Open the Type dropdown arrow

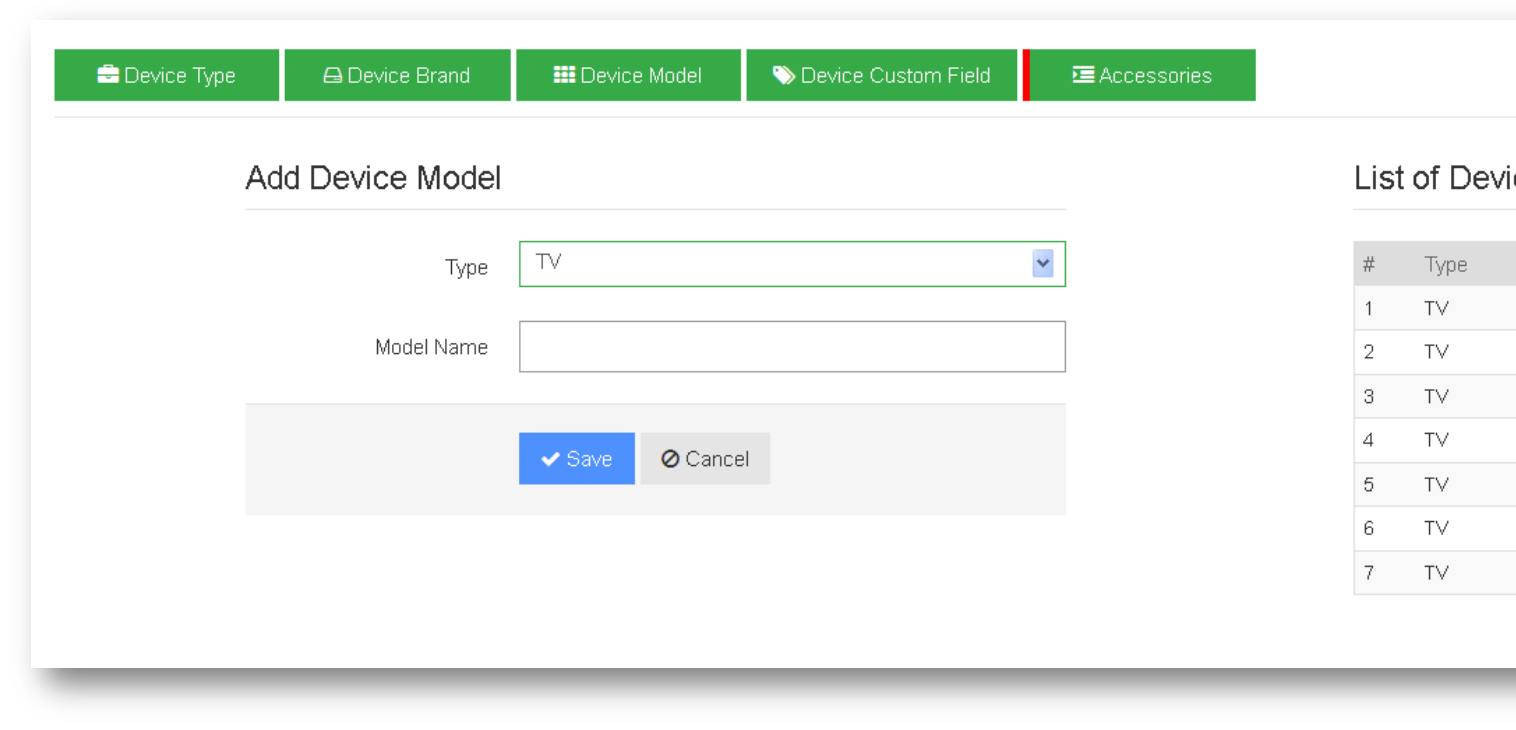1043,264
